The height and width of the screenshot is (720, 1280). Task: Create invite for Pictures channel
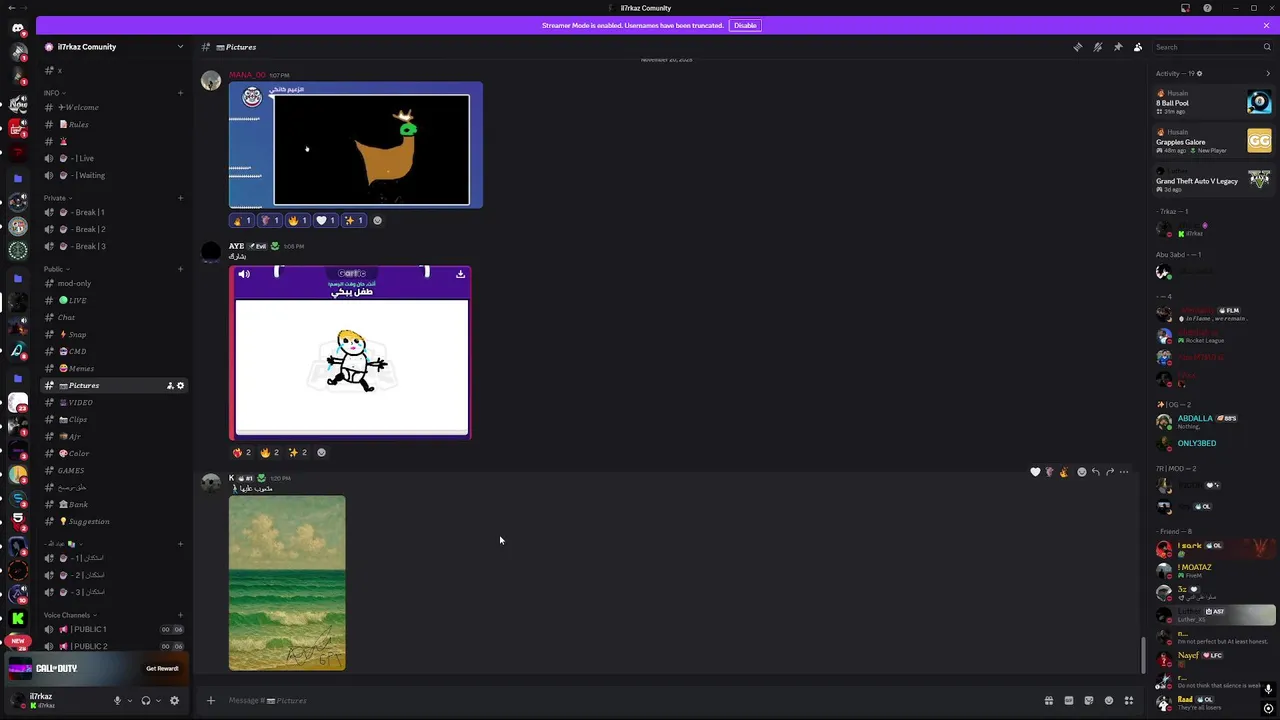(x=170, y=385)
